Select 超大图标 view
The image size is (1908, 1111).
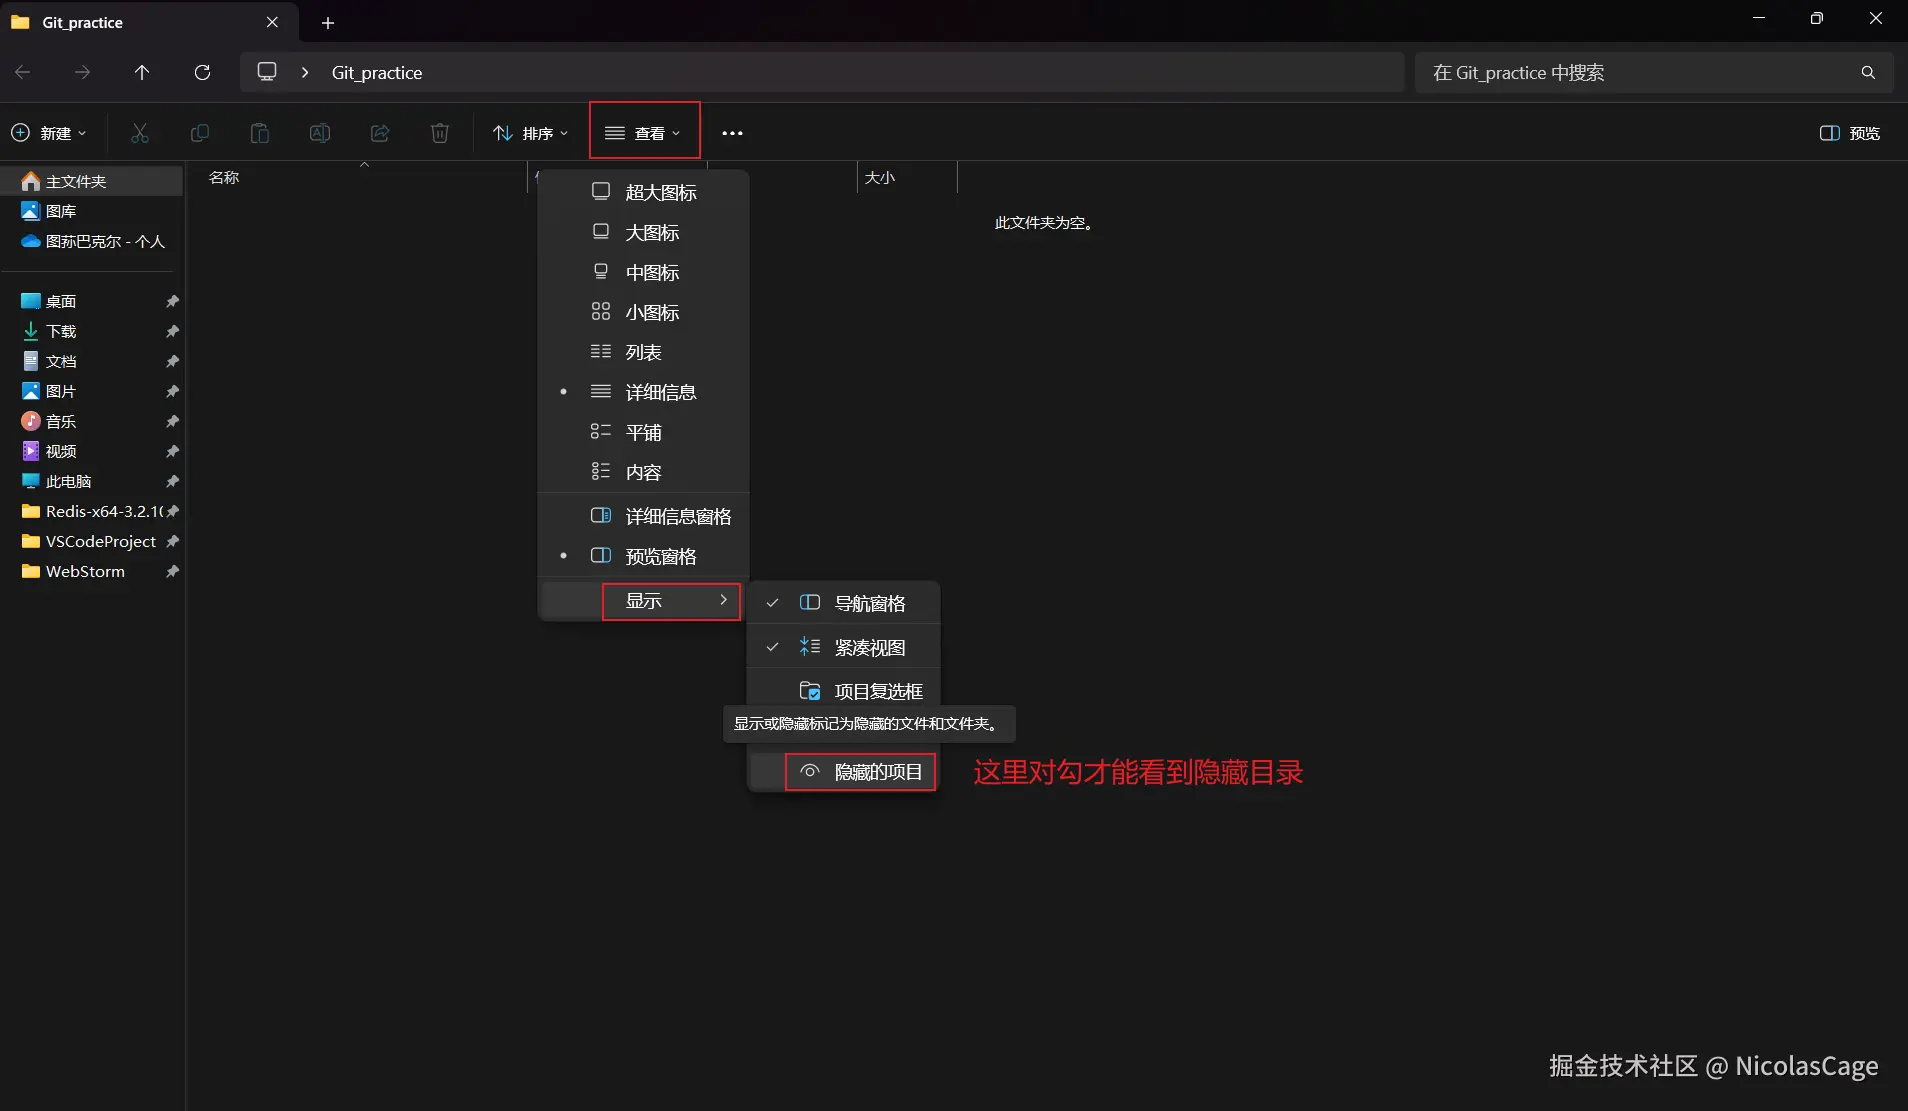(x=644, y=192)
